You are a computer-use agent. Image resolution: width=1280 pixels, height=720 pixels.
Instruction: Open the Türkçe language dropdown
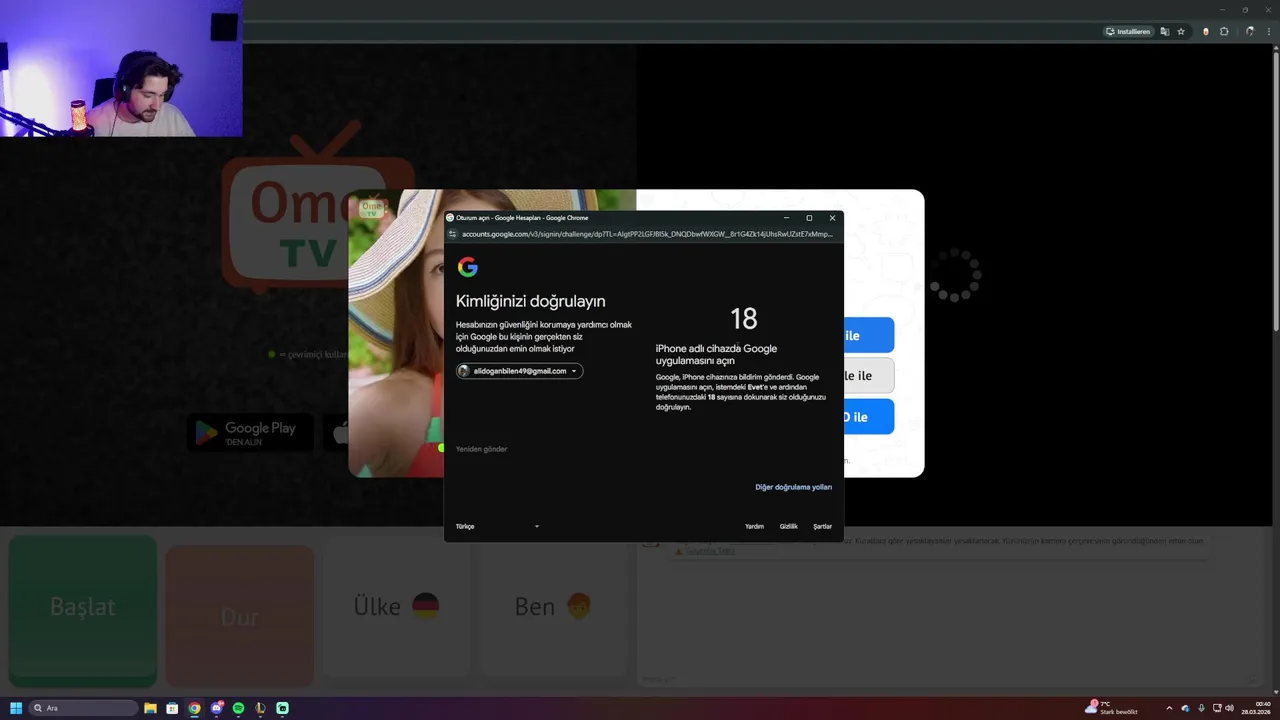click(497, 526)
